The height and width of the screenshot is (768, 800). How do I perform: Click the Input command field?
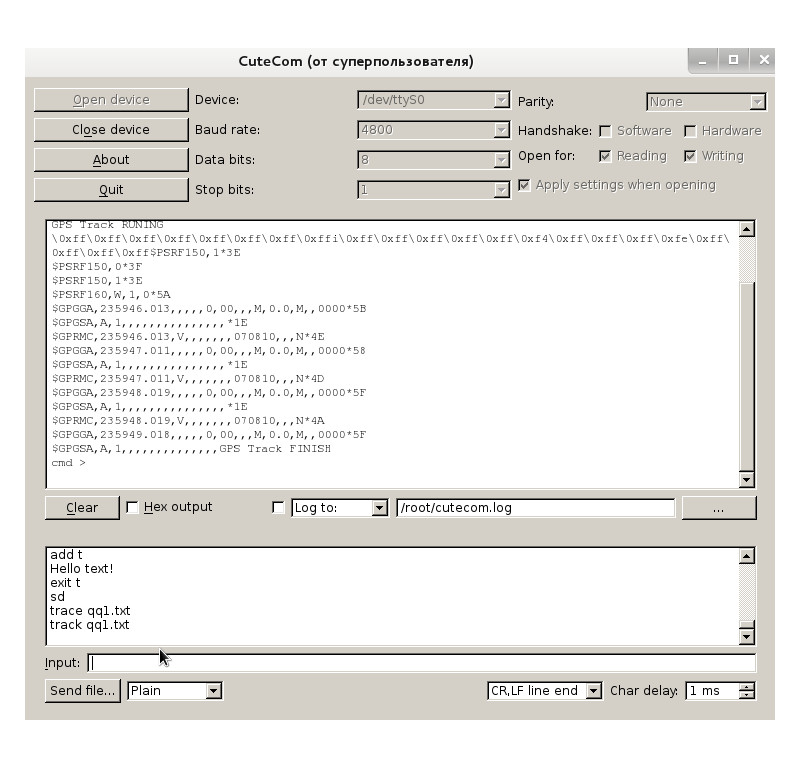pyautogui.click(x=421, y=663)
